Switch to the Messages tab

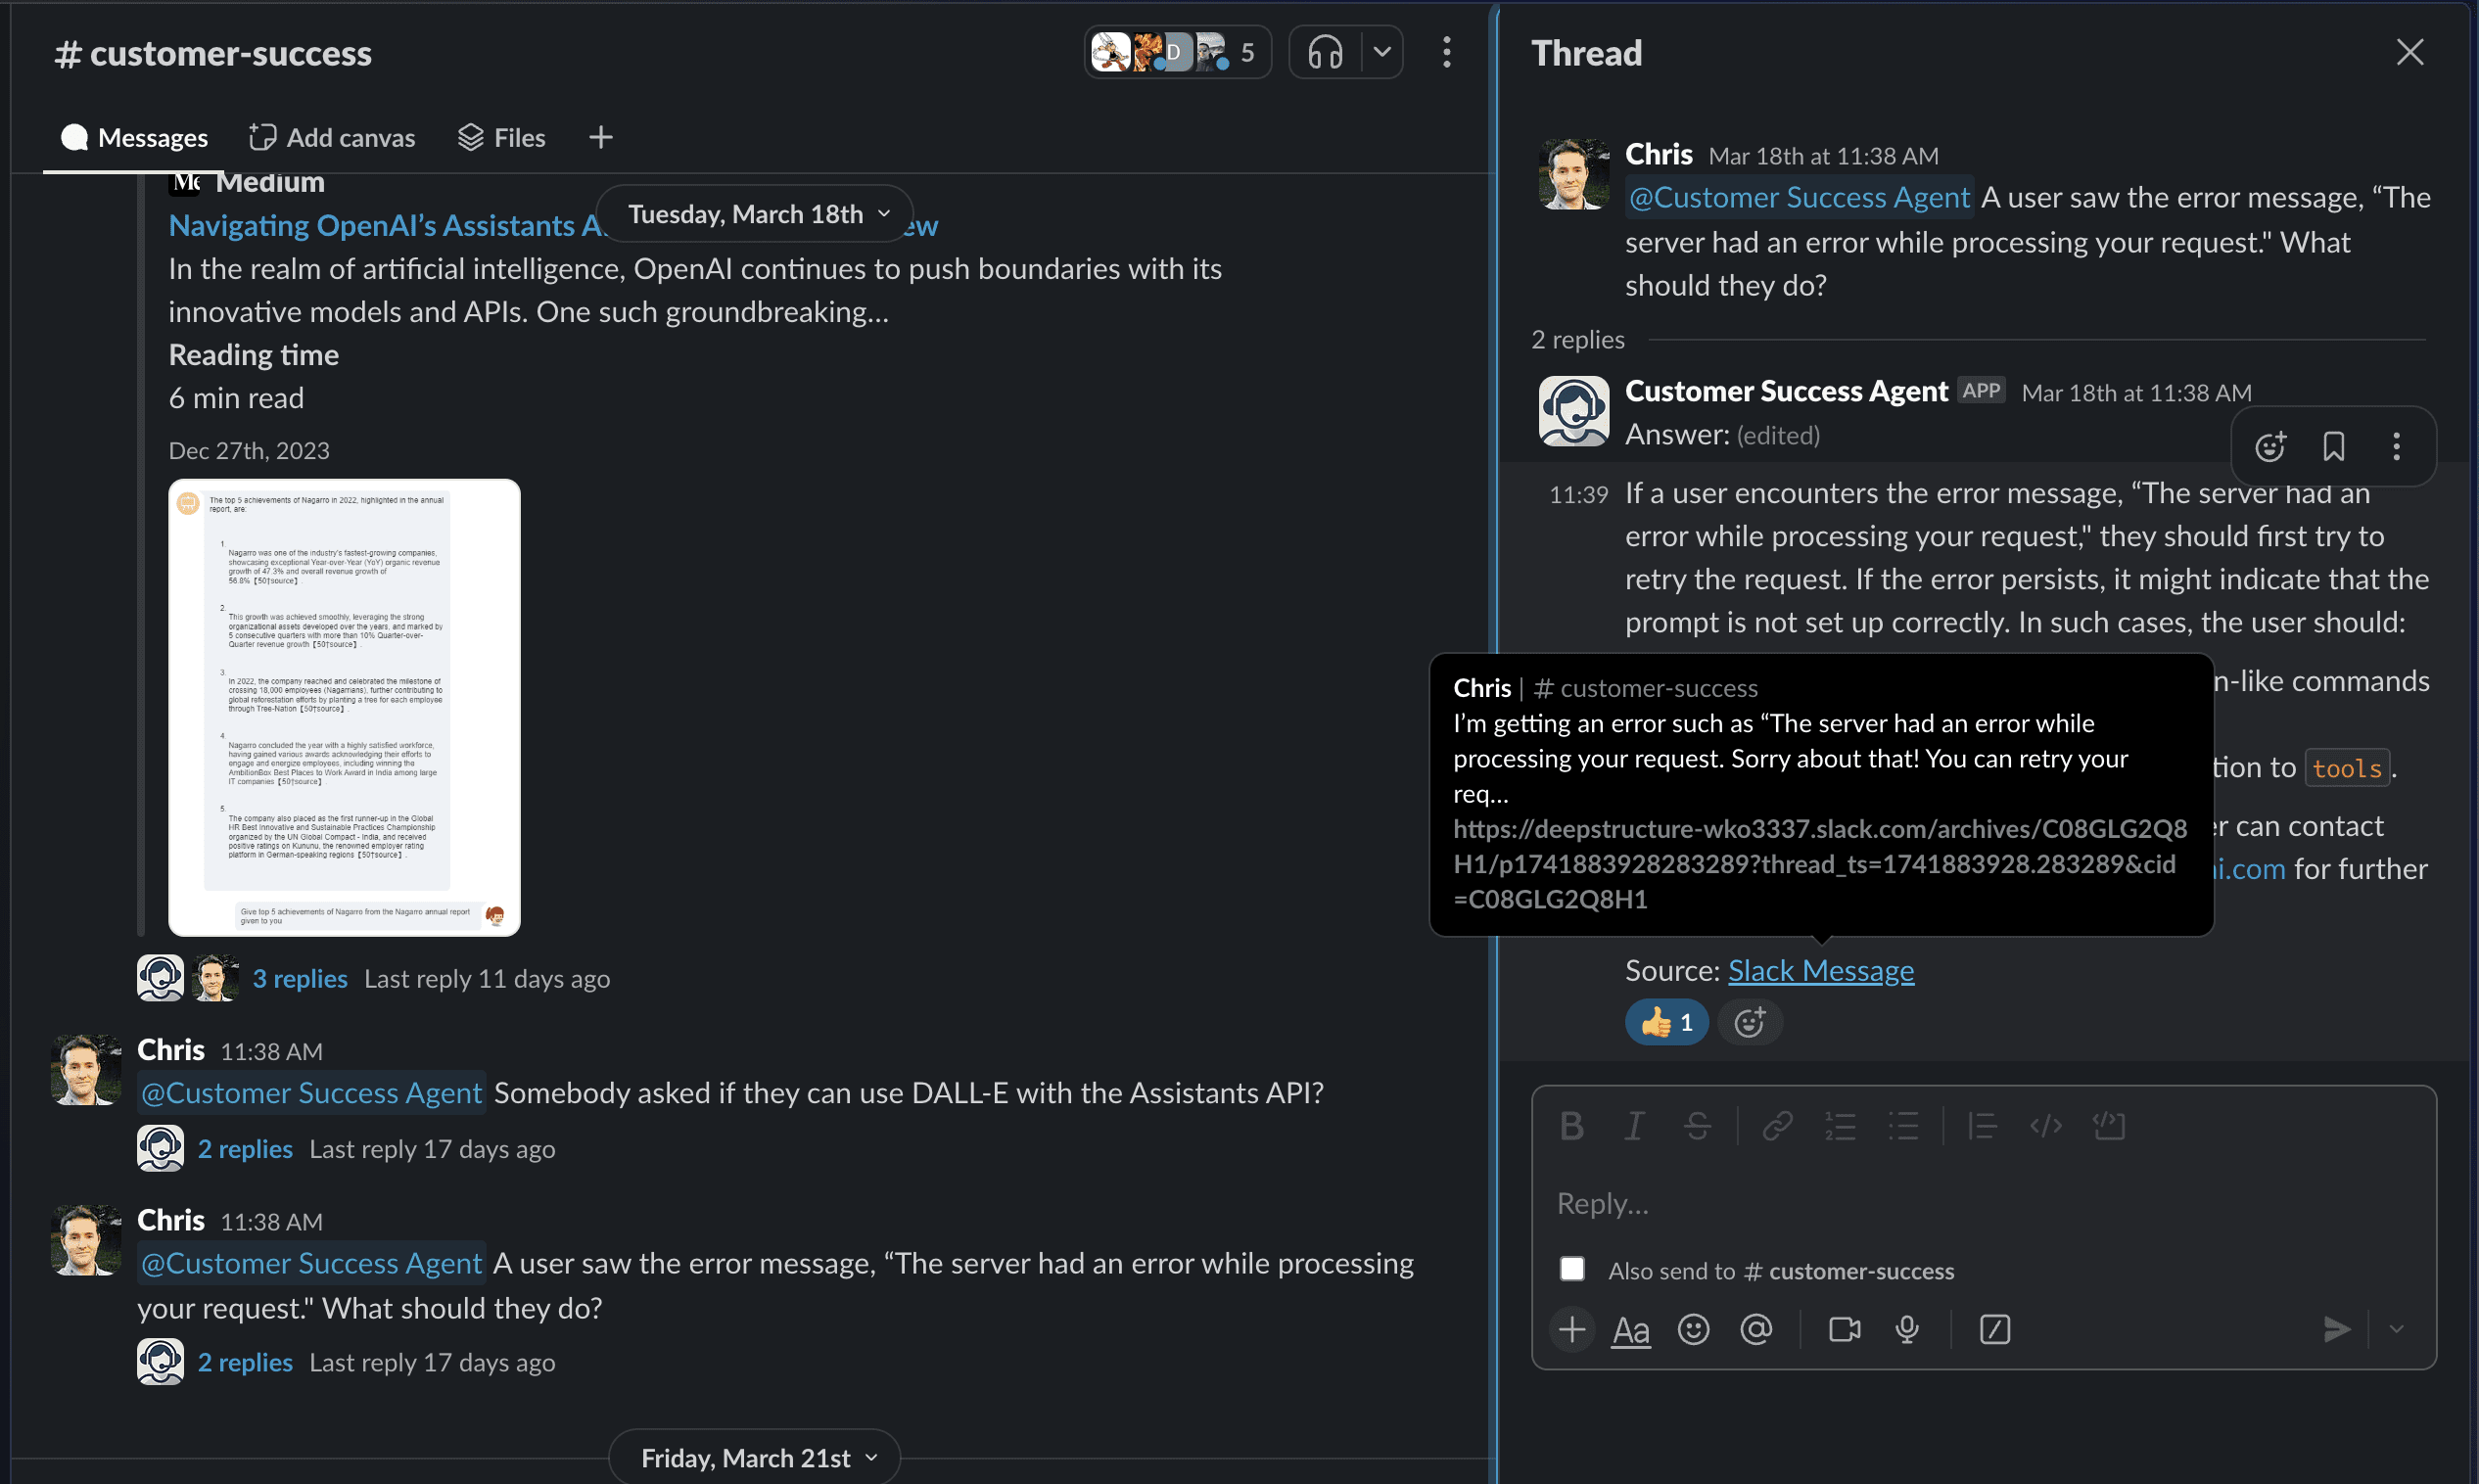[x=134, y=138]
